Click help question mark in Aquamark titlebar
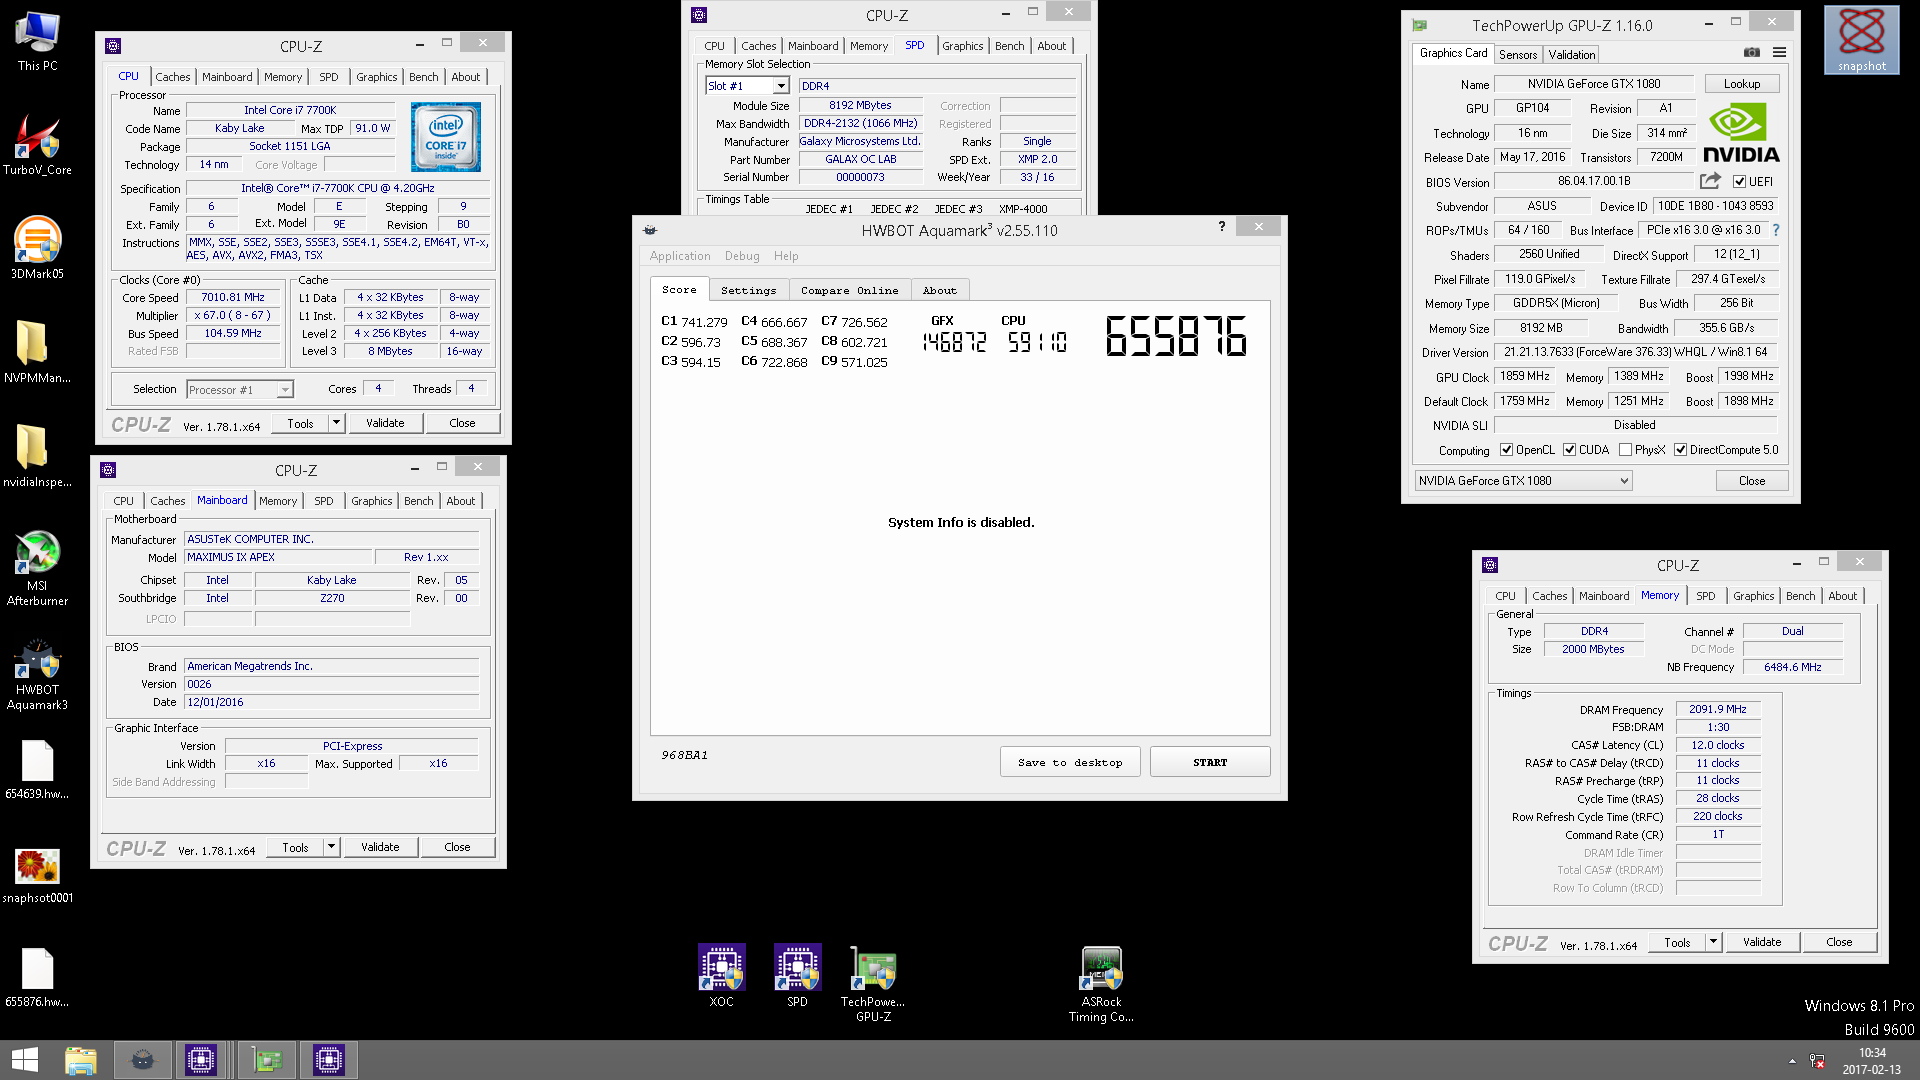This screenshot has height=1080, width=1920. click(1221, 227)
